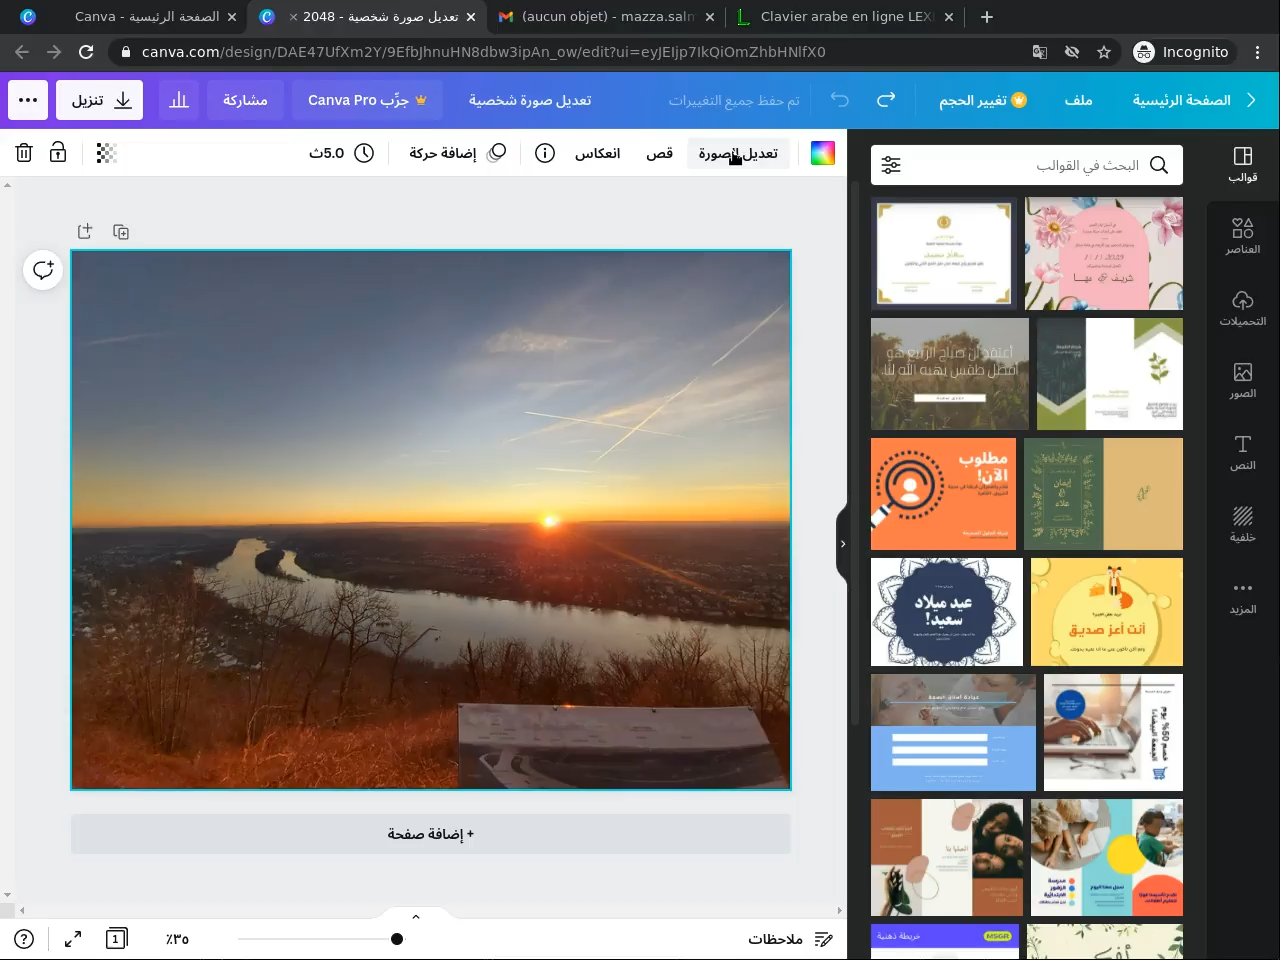Click the undo arrow icon
This screenshot has height=960, width=1280.
[x=840, y=100]
